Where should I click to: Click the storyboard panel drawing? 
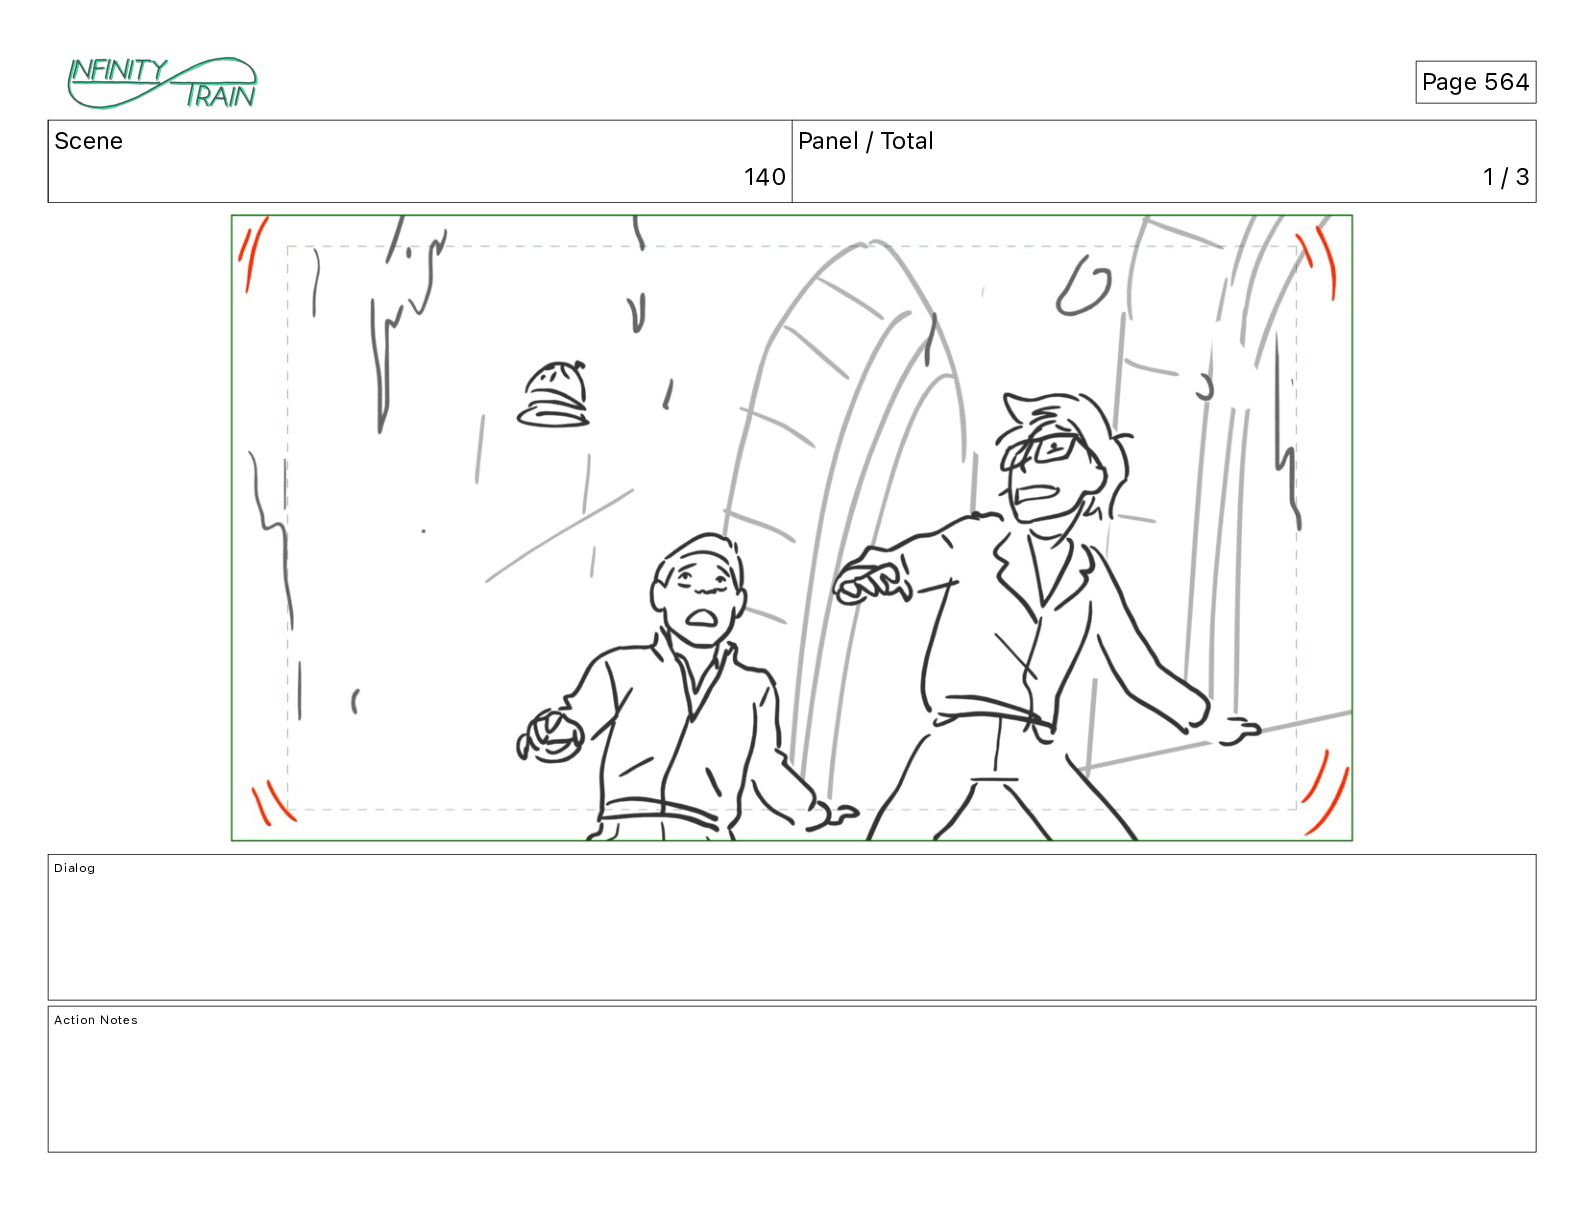click(x=792, y=528)
